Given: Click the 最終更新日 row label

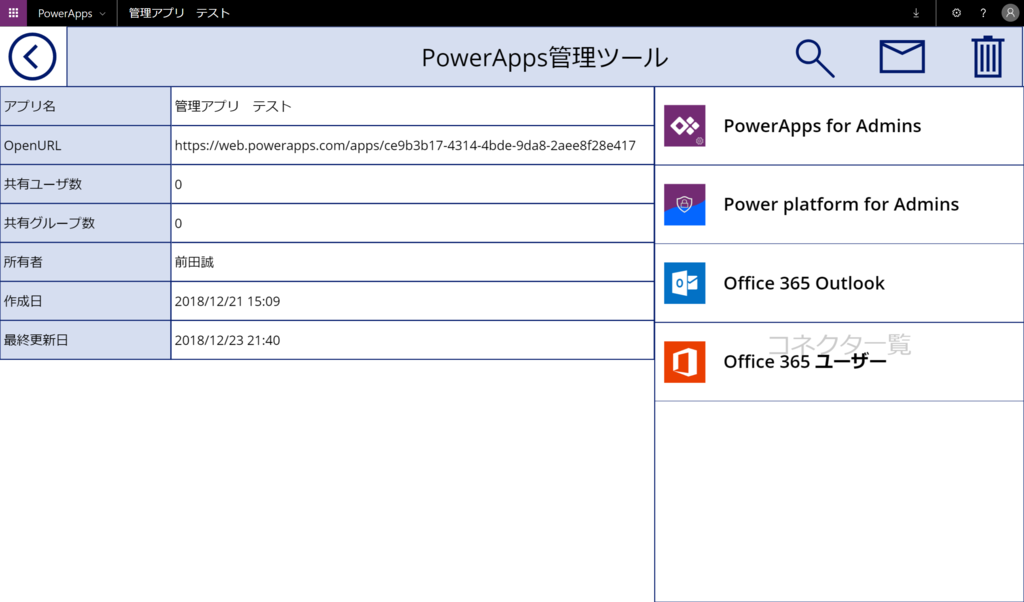Looking at the screenshot, I should [37, 340].
